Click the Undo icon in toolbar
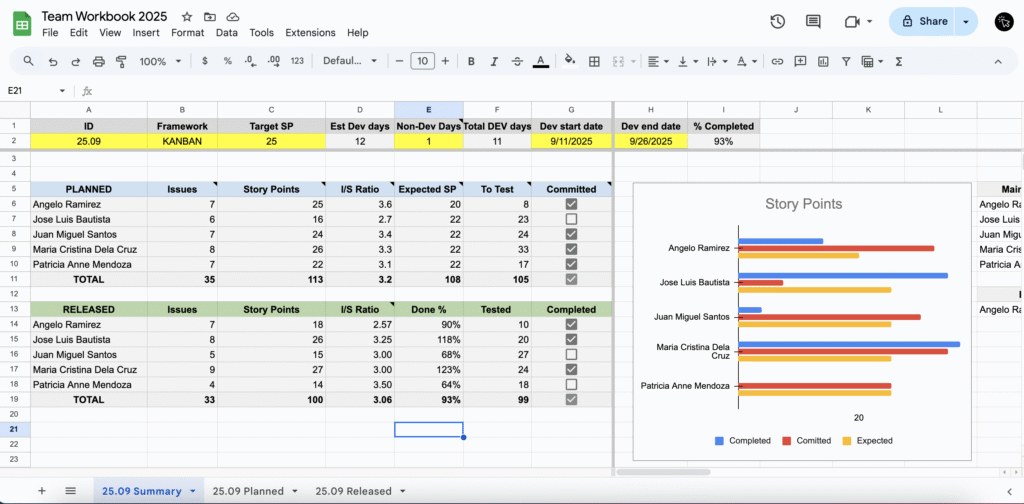The image size is (1024, 504). coord(52,61)
